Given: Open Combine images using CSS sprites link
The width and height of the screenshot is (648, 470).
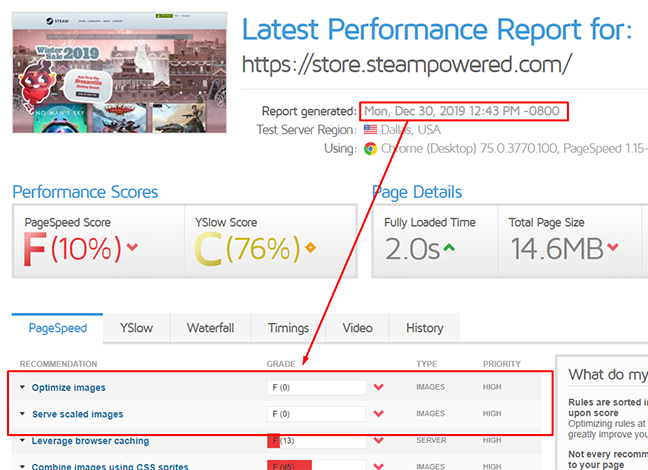Looking at the screenshot, I should [x=110, y=466].
